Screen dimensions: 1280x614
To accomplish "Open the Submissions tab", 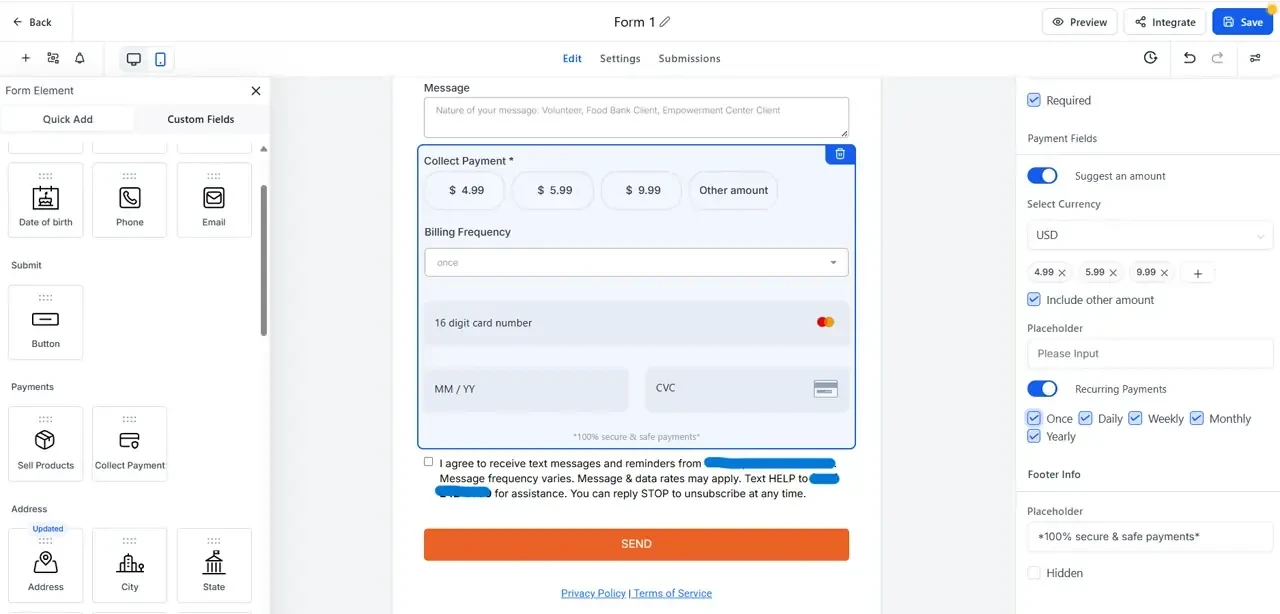I will 689,58.
